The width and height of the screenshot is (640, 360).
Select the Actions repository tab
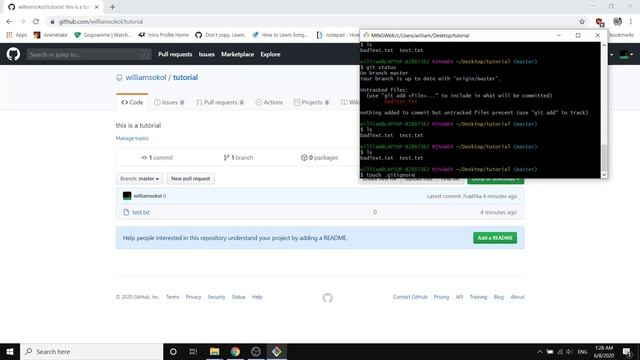269,102
